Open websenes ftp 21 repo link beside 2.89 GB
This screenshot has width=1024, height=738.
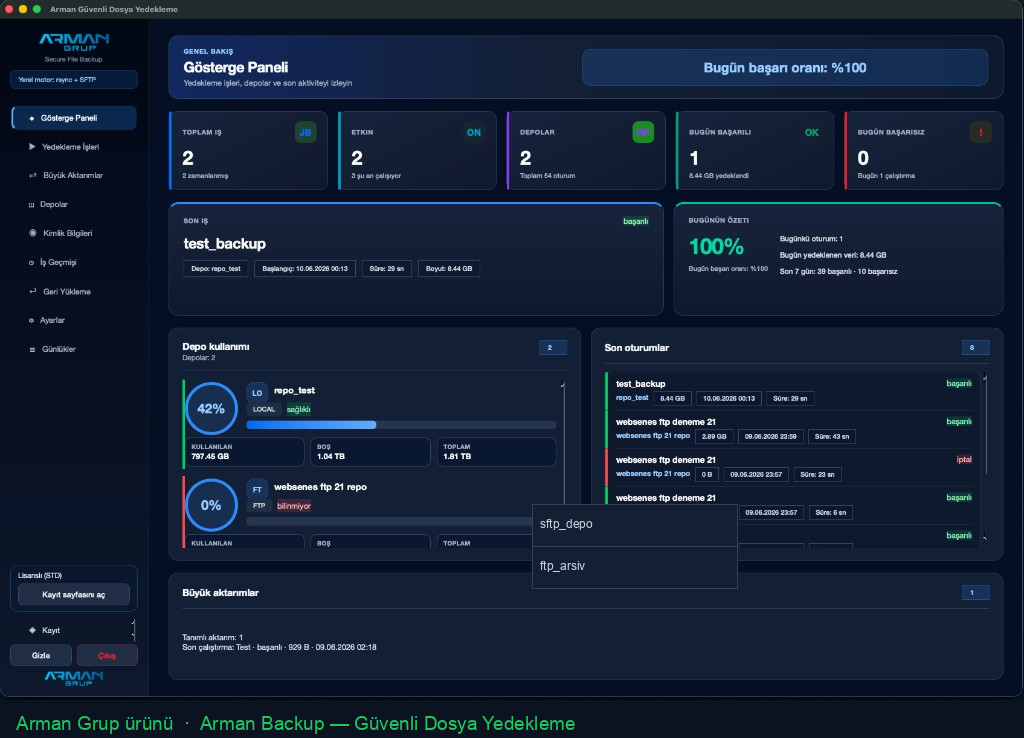tap(652, 436)
